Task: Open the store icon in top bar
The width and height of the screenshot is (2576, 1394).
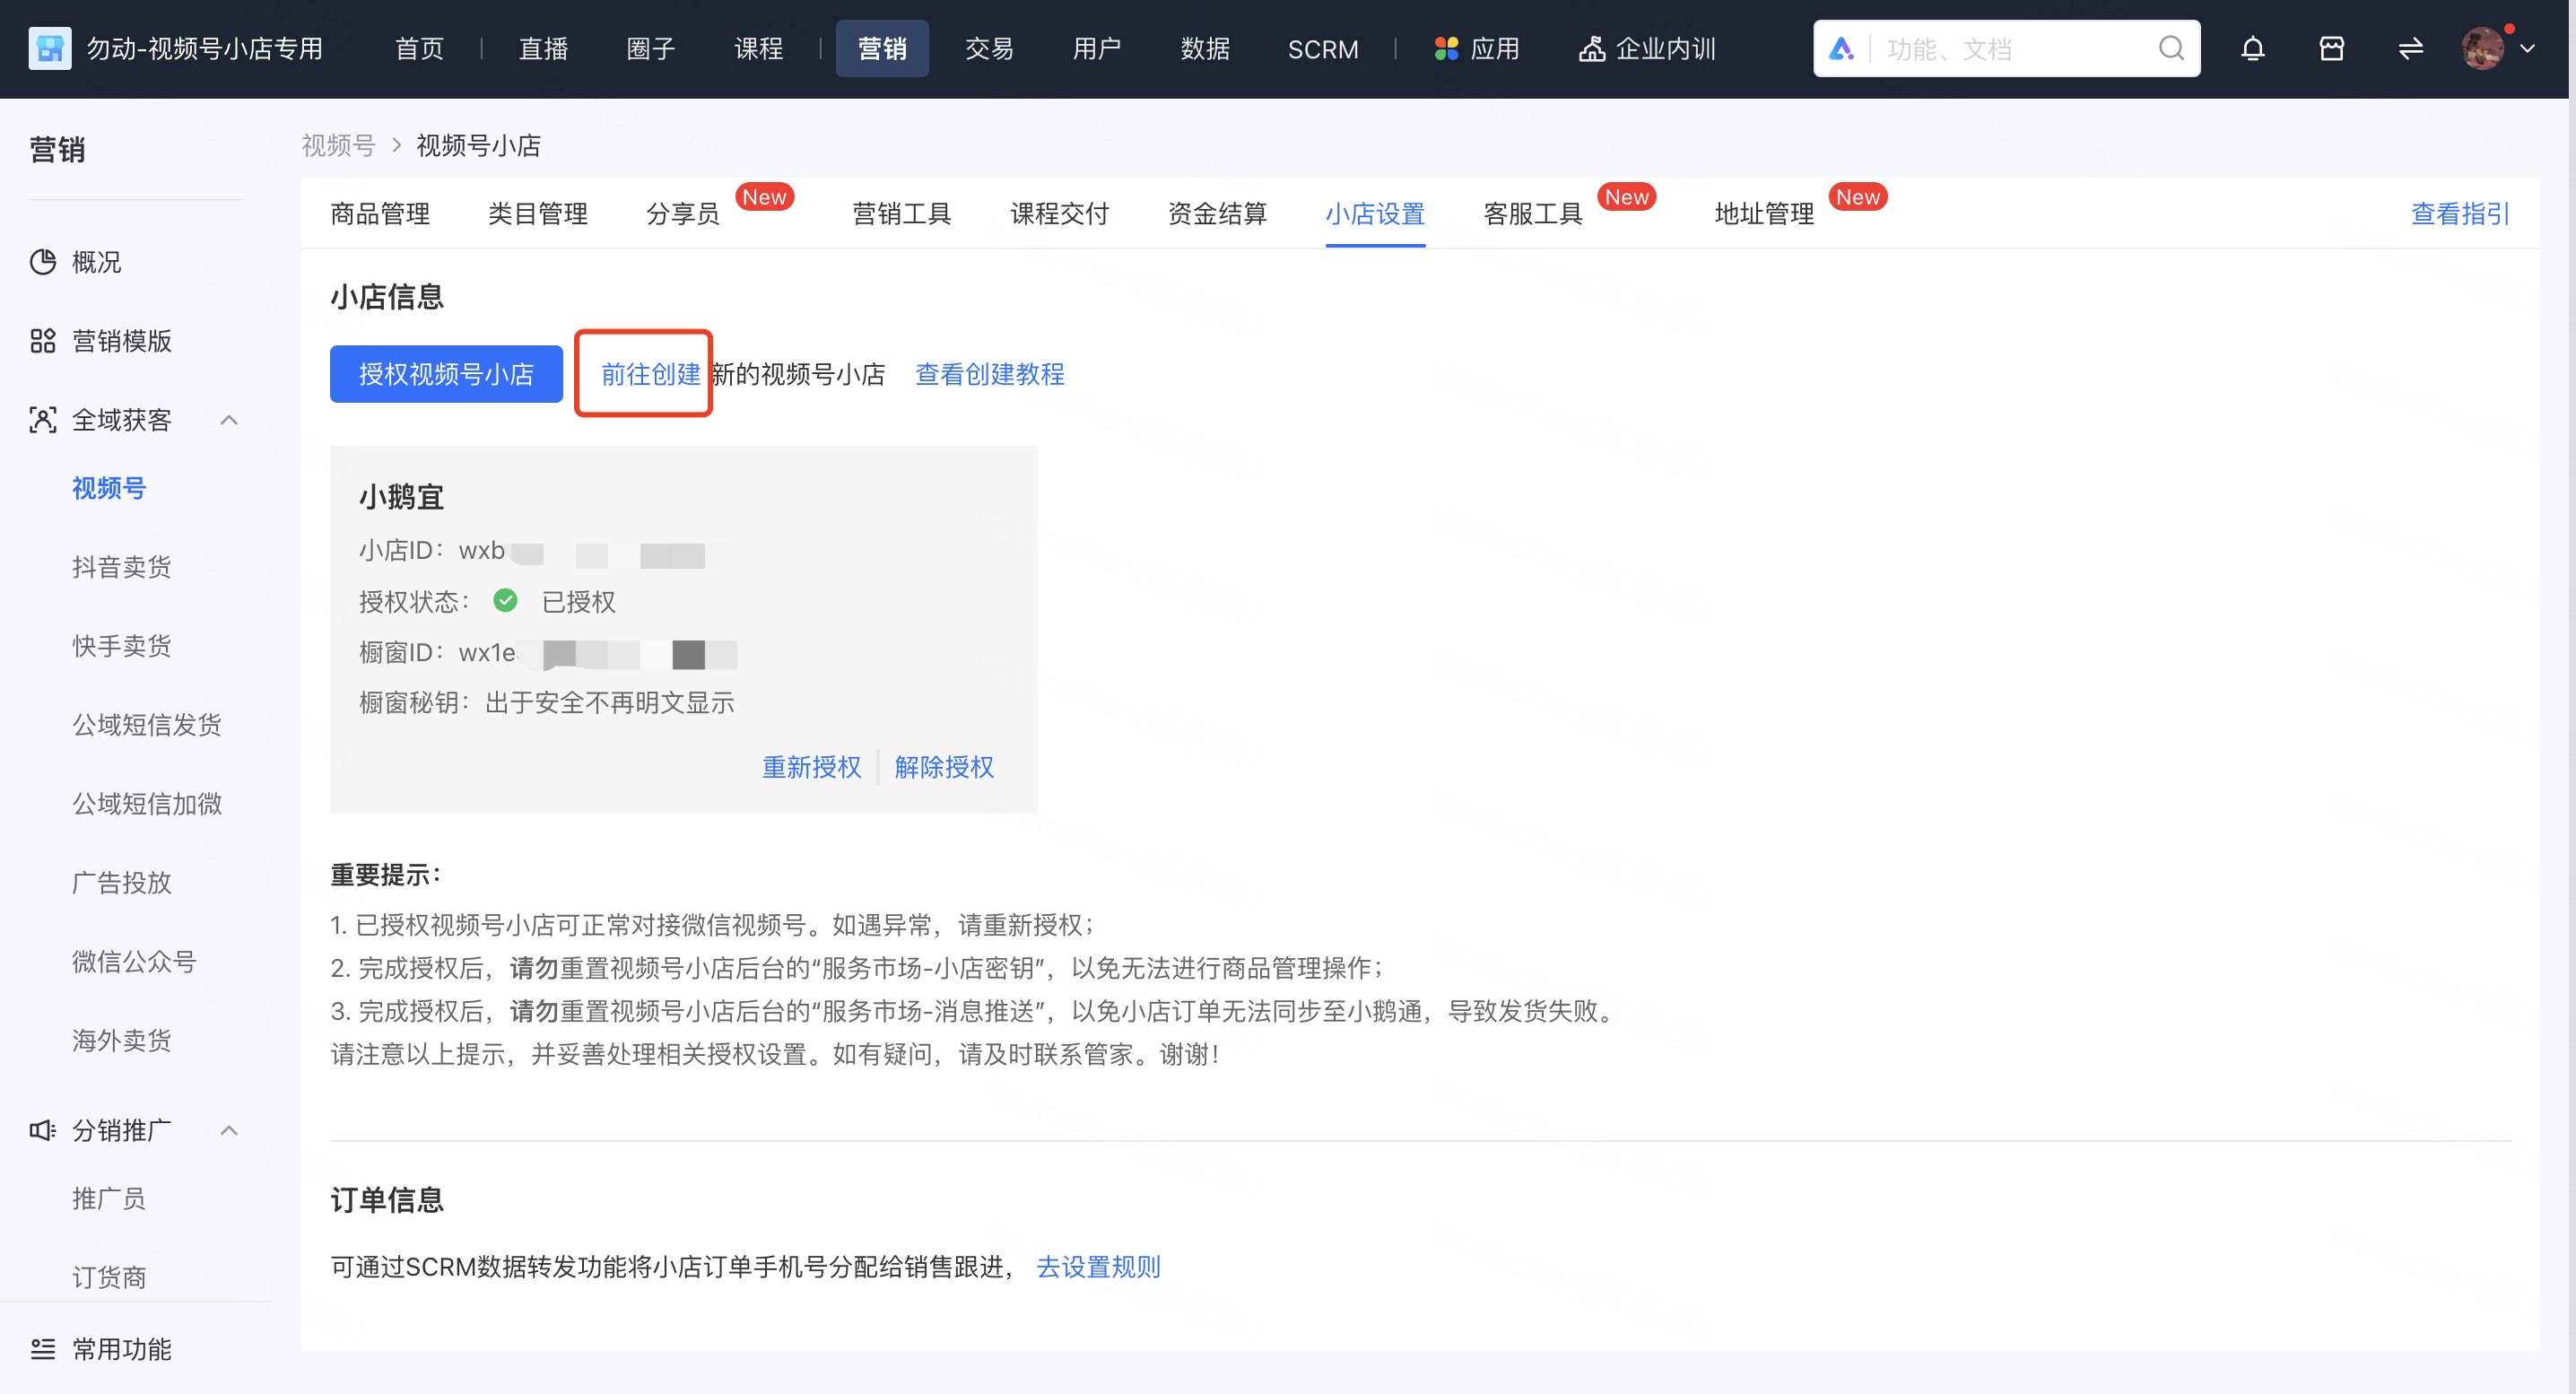Action: (2331, 48)
